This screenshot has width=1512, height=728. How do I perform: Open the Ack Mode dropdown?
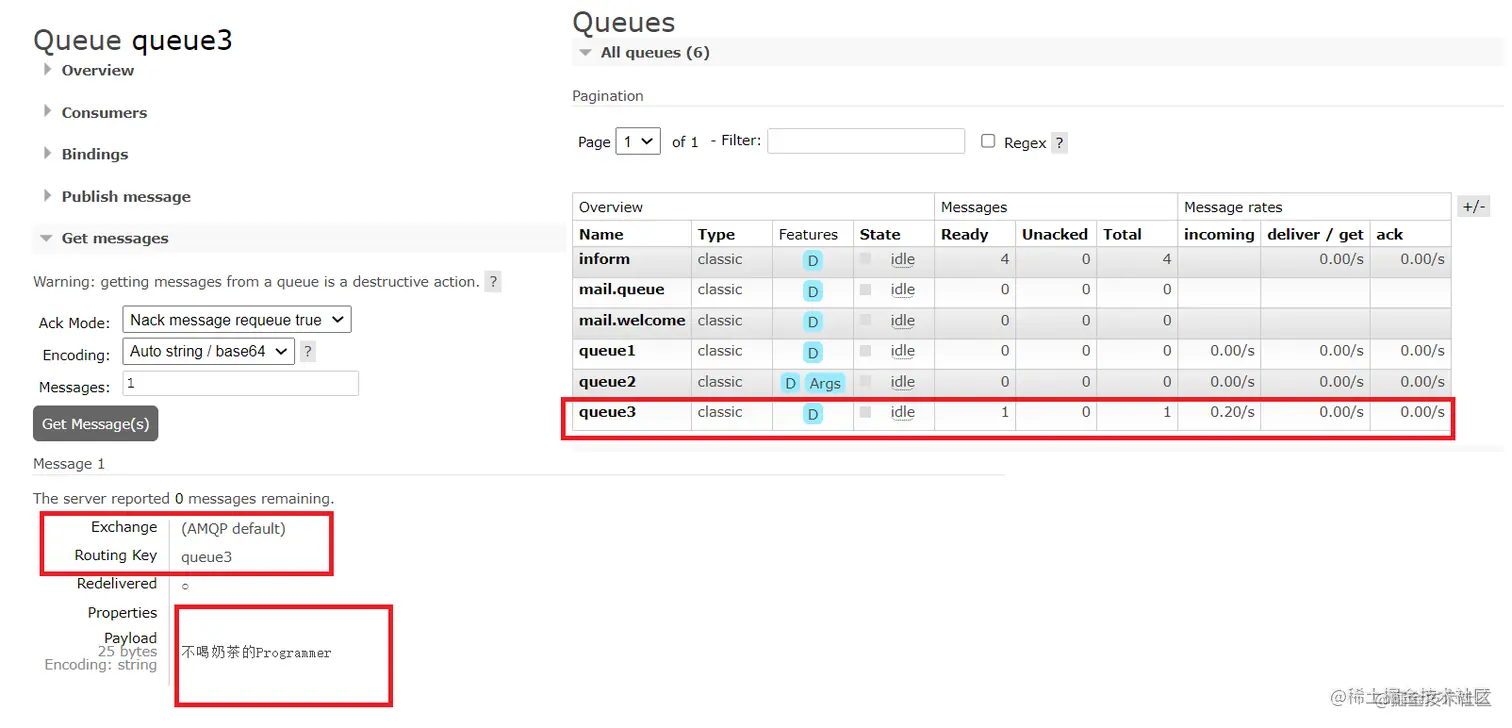tap(236, 320)
